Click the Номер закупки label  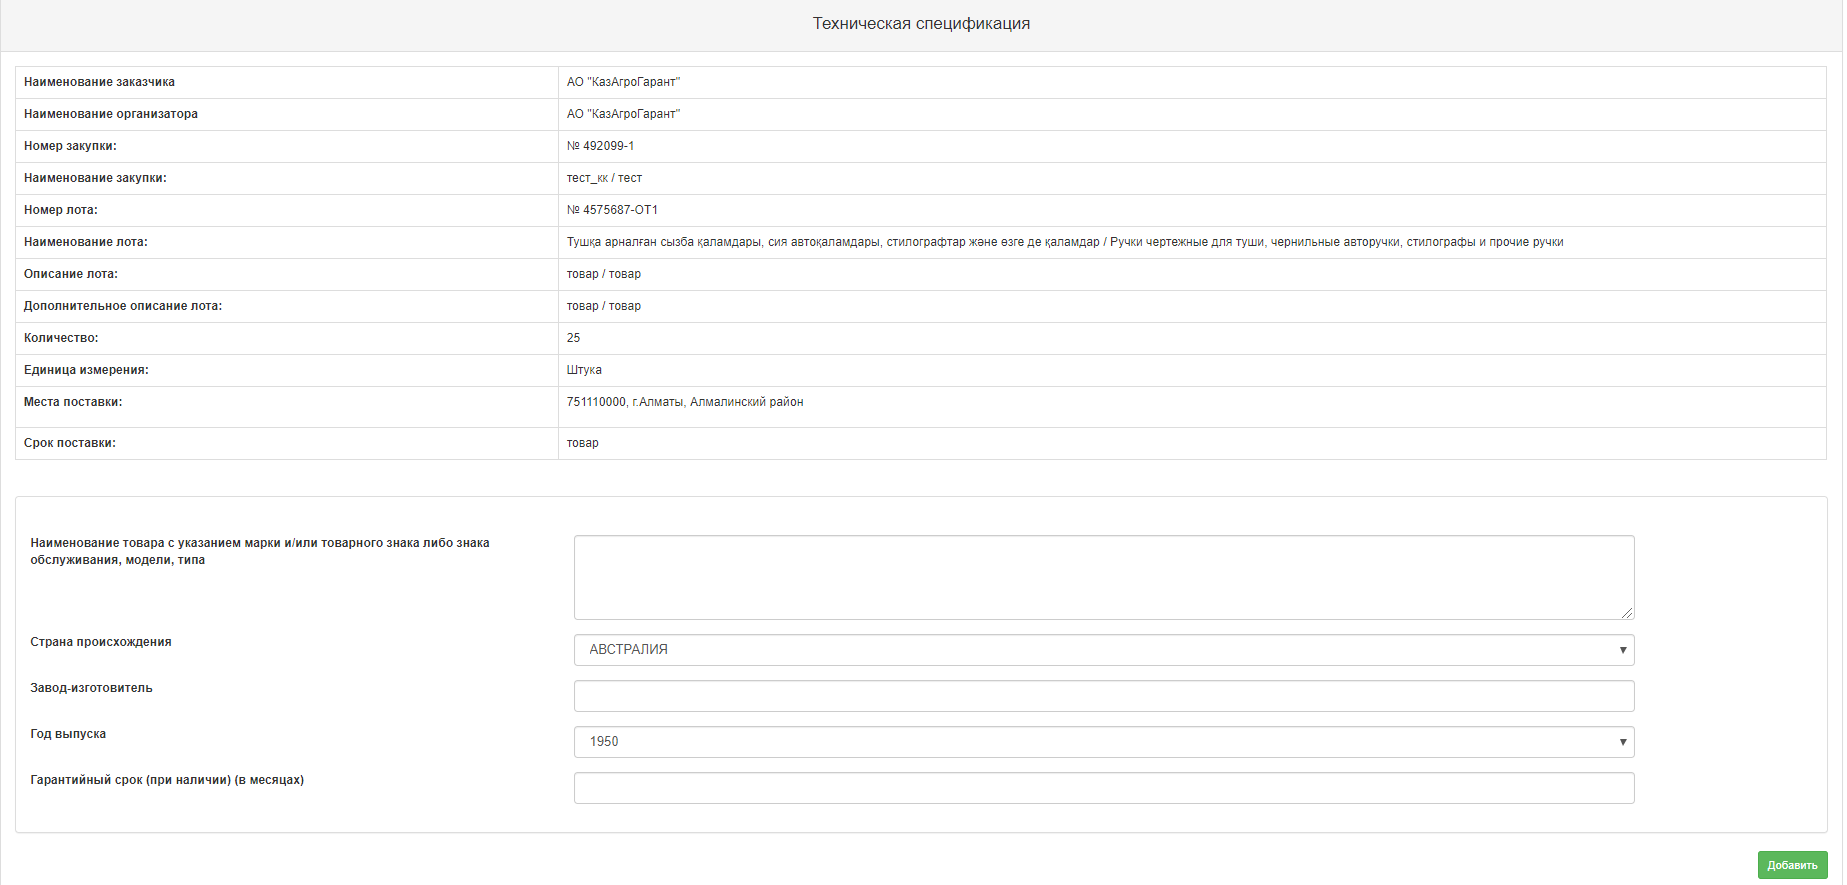[70, 146]
